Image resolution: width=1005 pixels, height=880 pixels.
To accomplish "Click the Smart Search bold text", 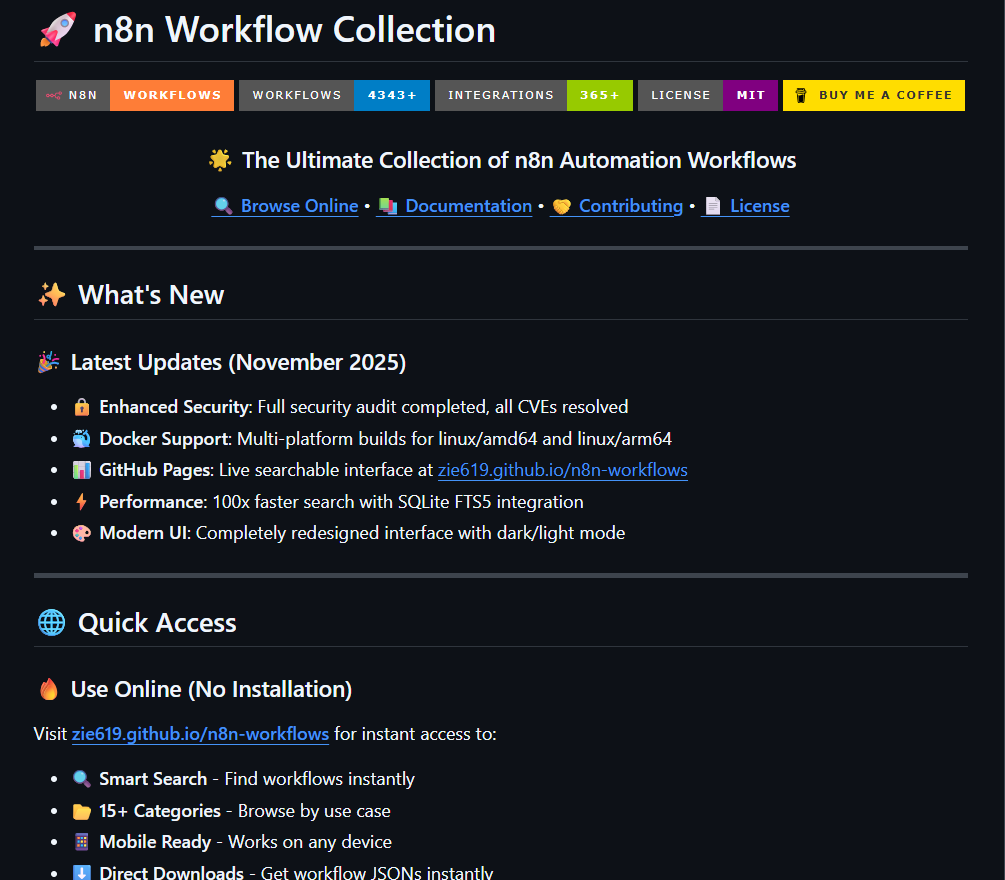I will pos(153,779).
